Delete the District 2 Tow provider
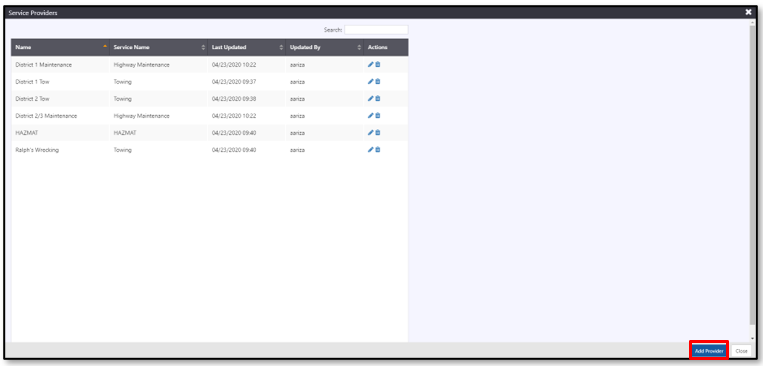Viewport: 763px width, 366px height. (378, 99)
